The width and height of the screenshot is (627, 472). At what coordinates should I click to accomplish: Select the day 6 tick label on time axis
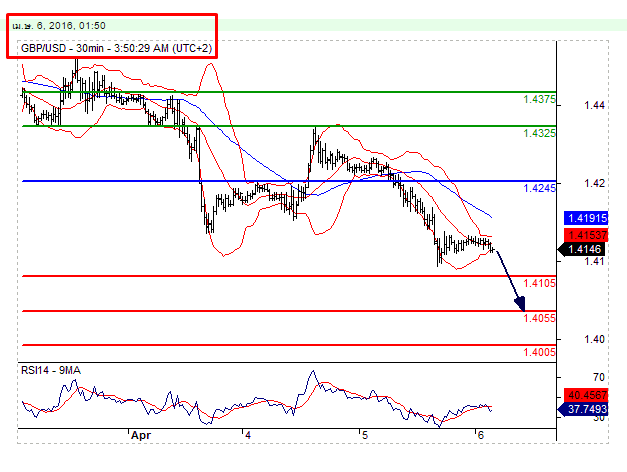(480, 435)
